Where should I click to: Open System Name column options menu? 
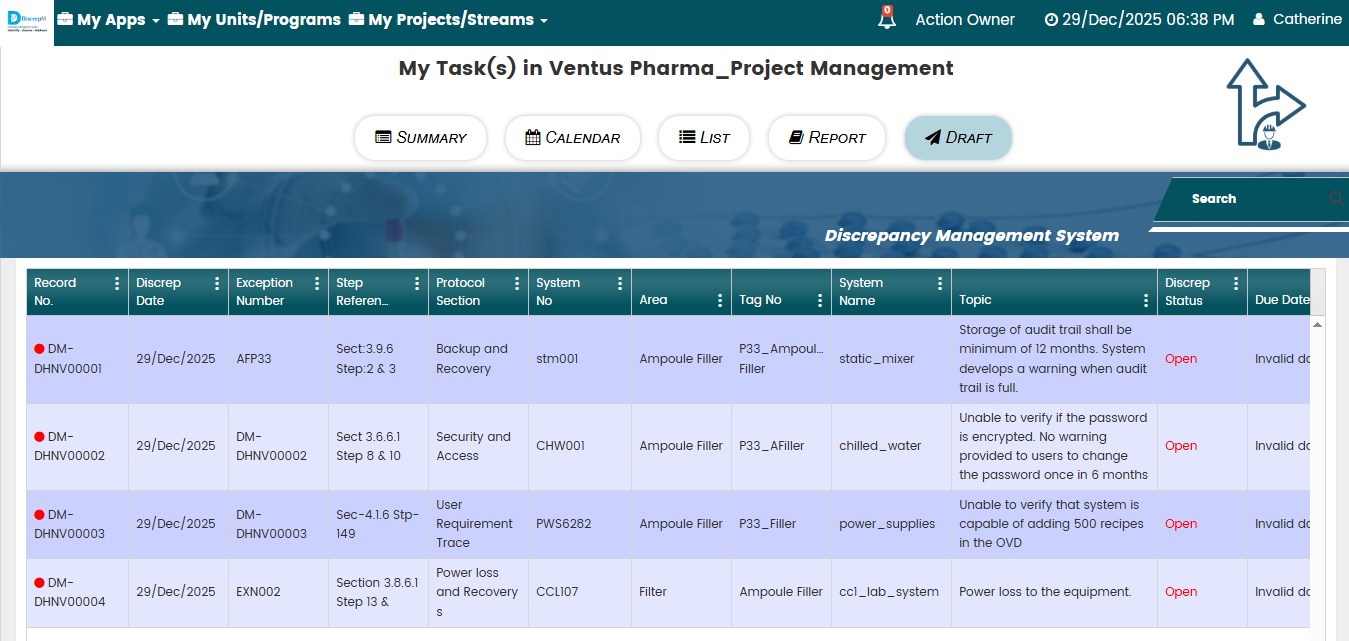(x=940, y=284)
